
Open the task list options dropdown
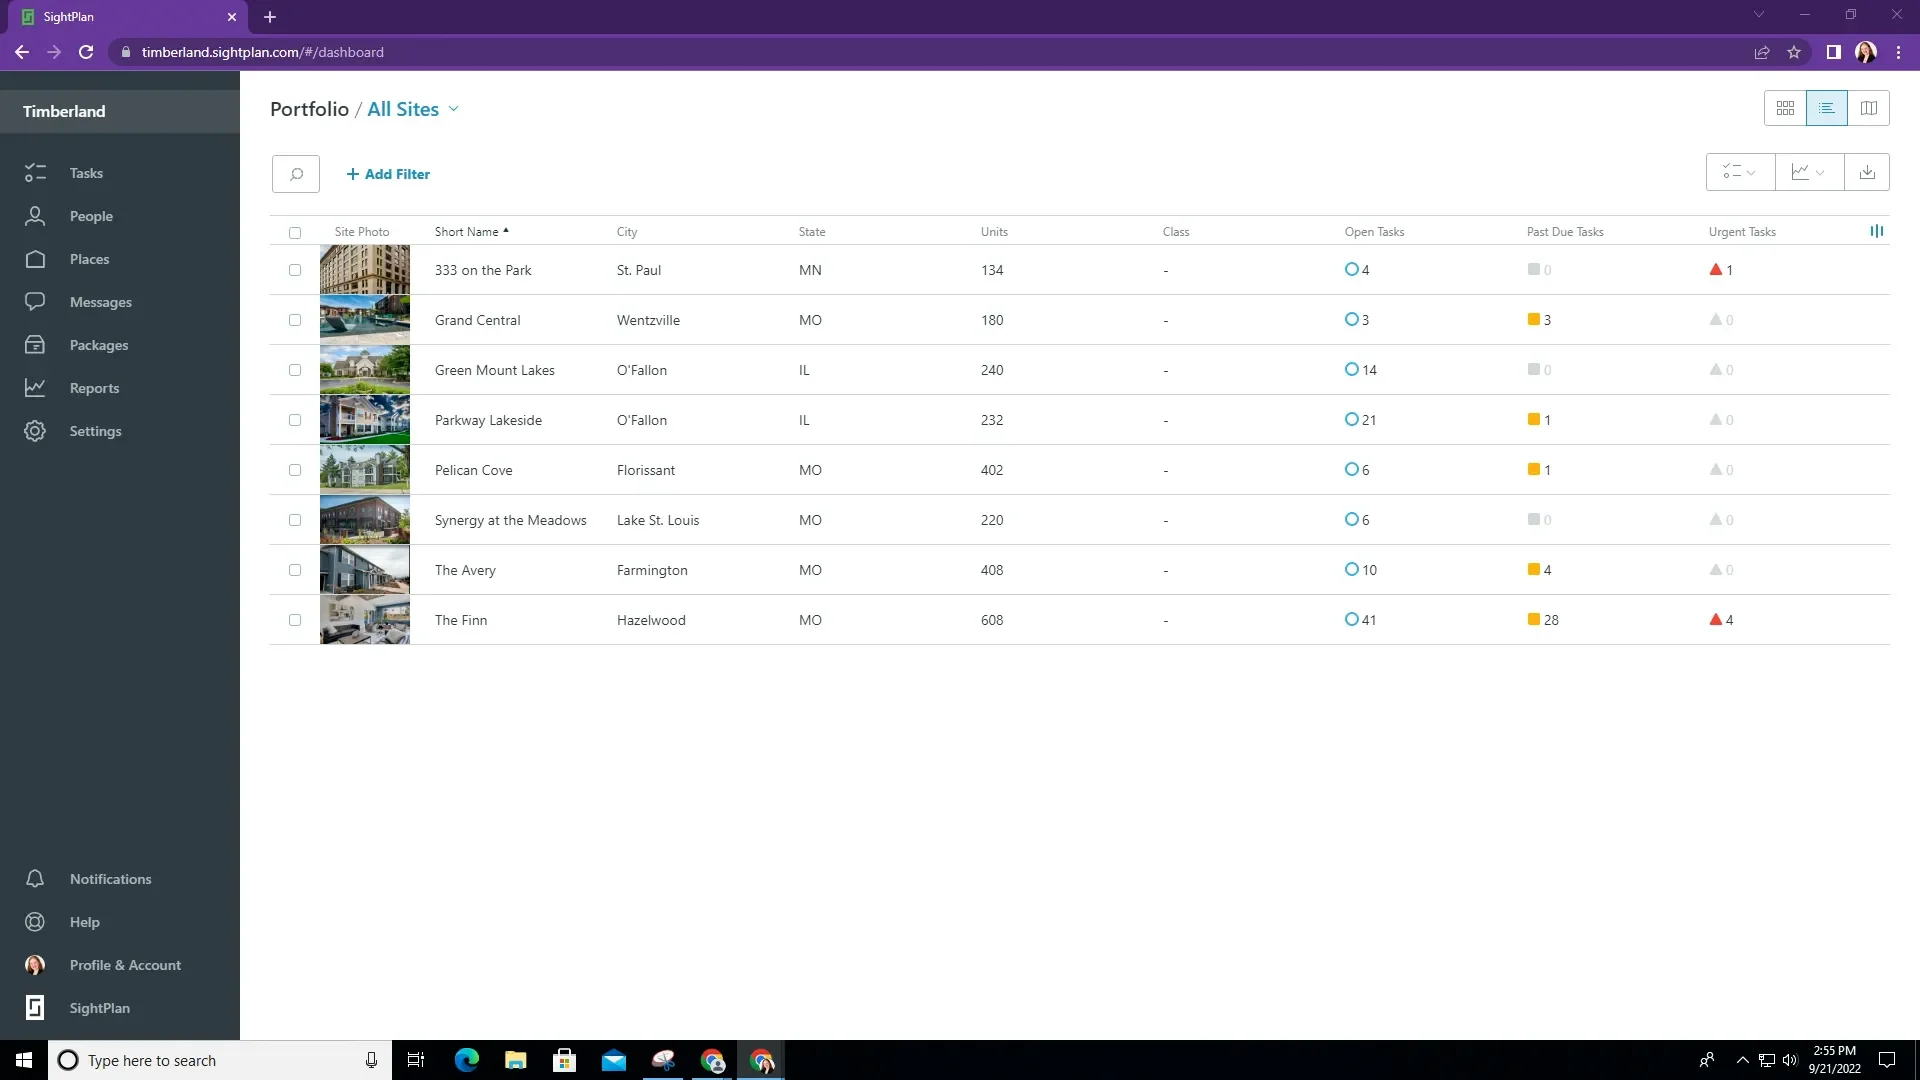(x=1740, y=172)
